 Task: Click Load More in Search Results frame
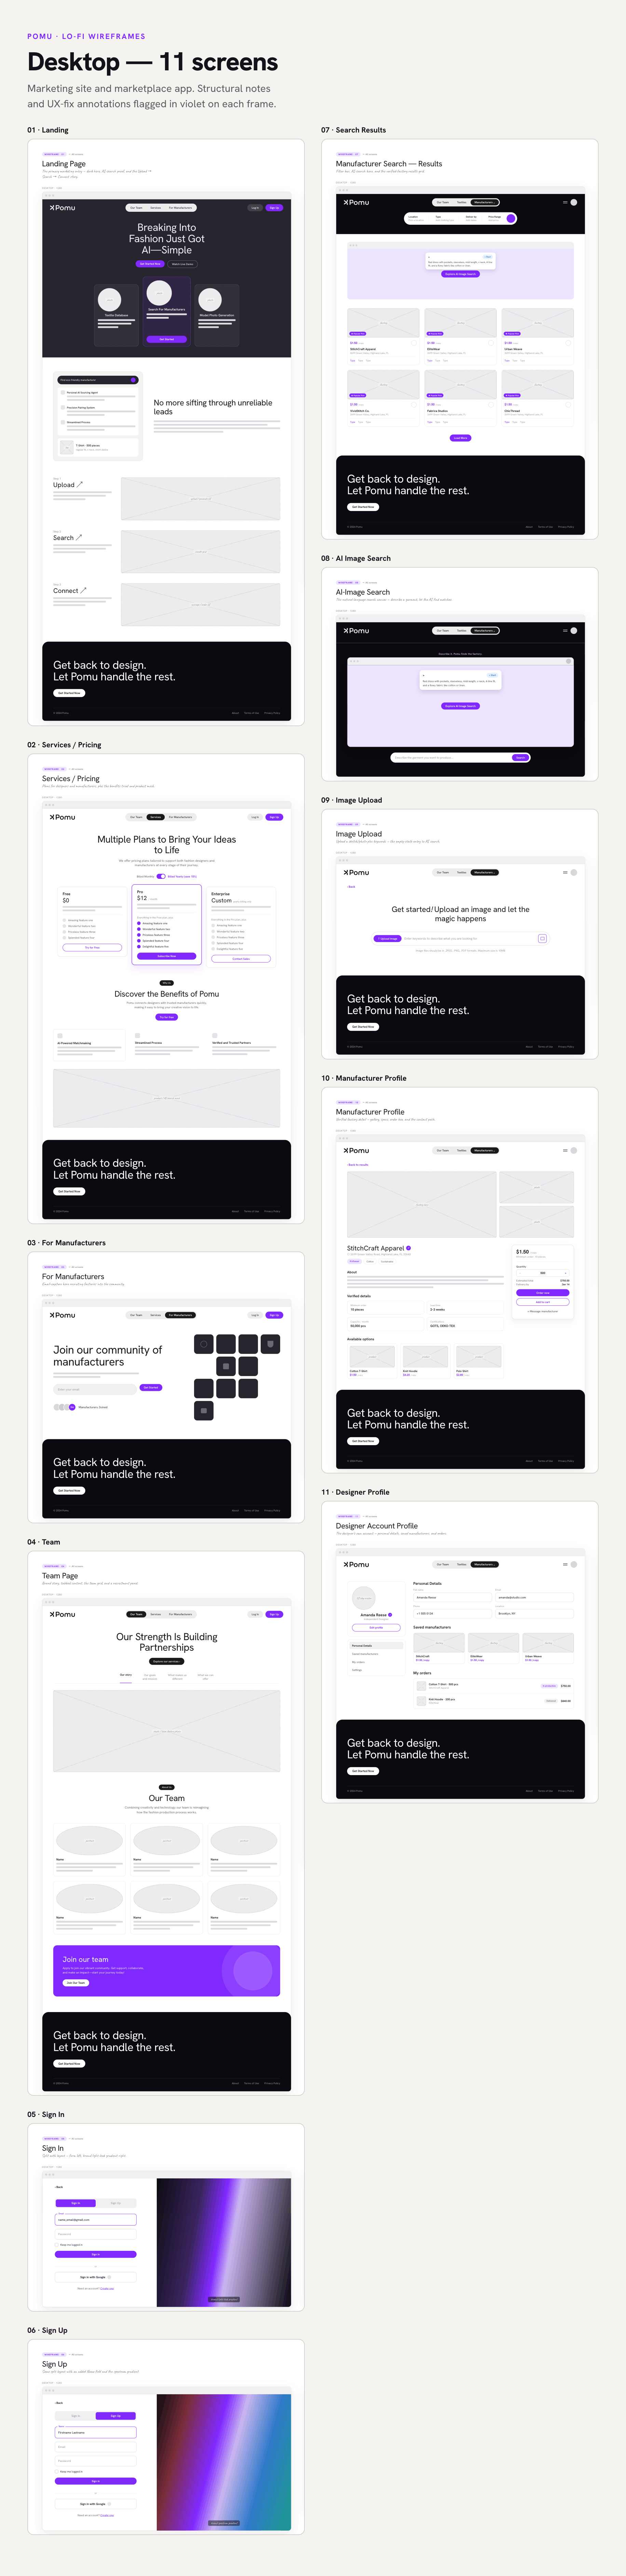click(x=461, y=438)
